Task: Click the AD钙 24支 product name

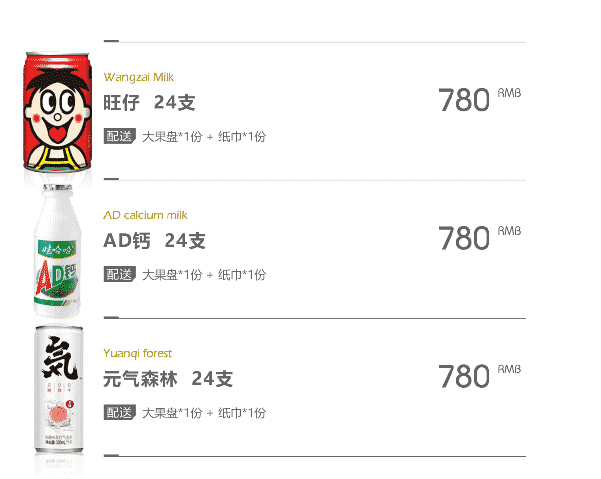Action: click(x=154, y=241)
